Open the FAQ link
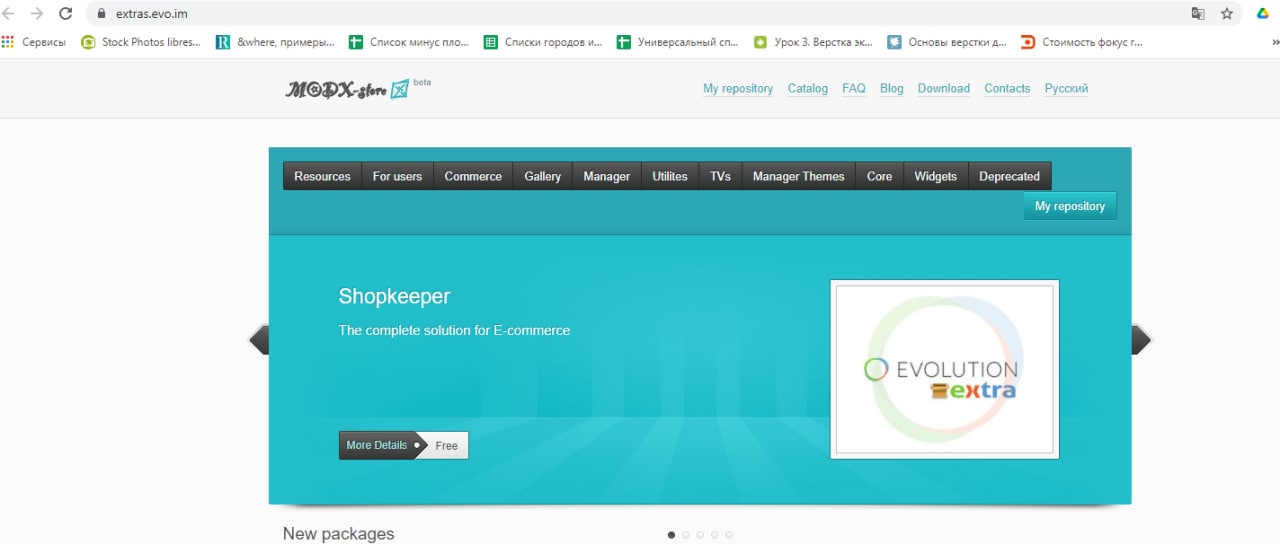Viewport: 1280px width, 544px height. 854,88
